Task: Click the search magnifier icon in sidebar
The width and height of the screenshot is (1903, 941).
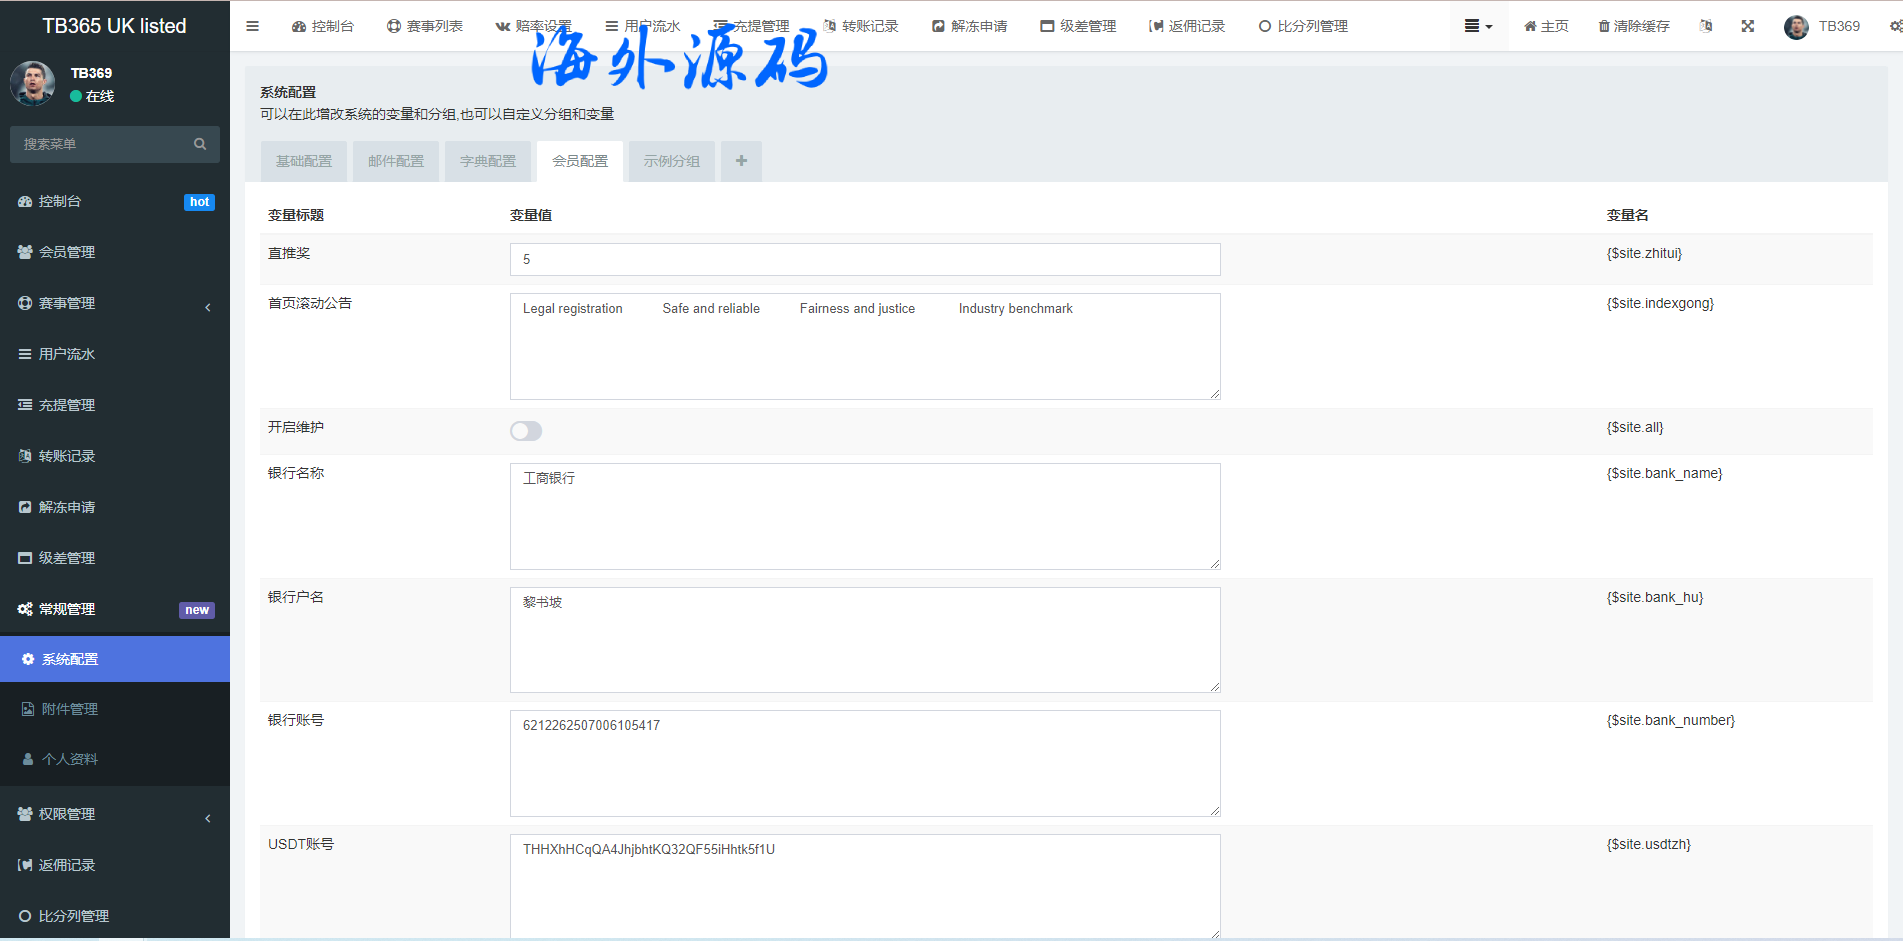Action: click(200, 144)
